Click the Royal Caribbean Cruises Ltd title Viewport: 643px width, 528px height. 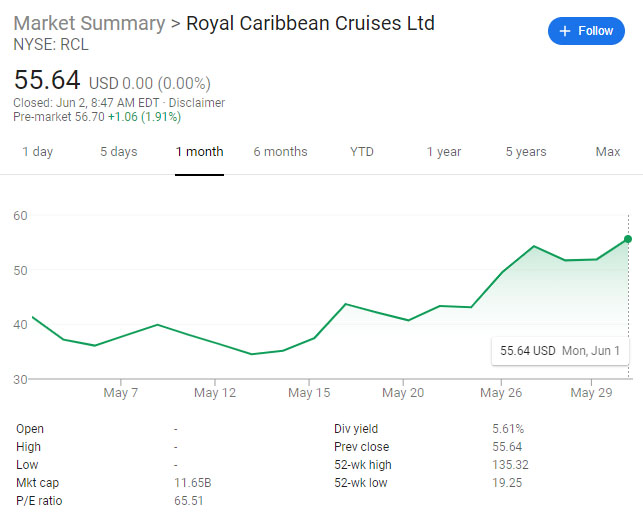click(310, 23)
